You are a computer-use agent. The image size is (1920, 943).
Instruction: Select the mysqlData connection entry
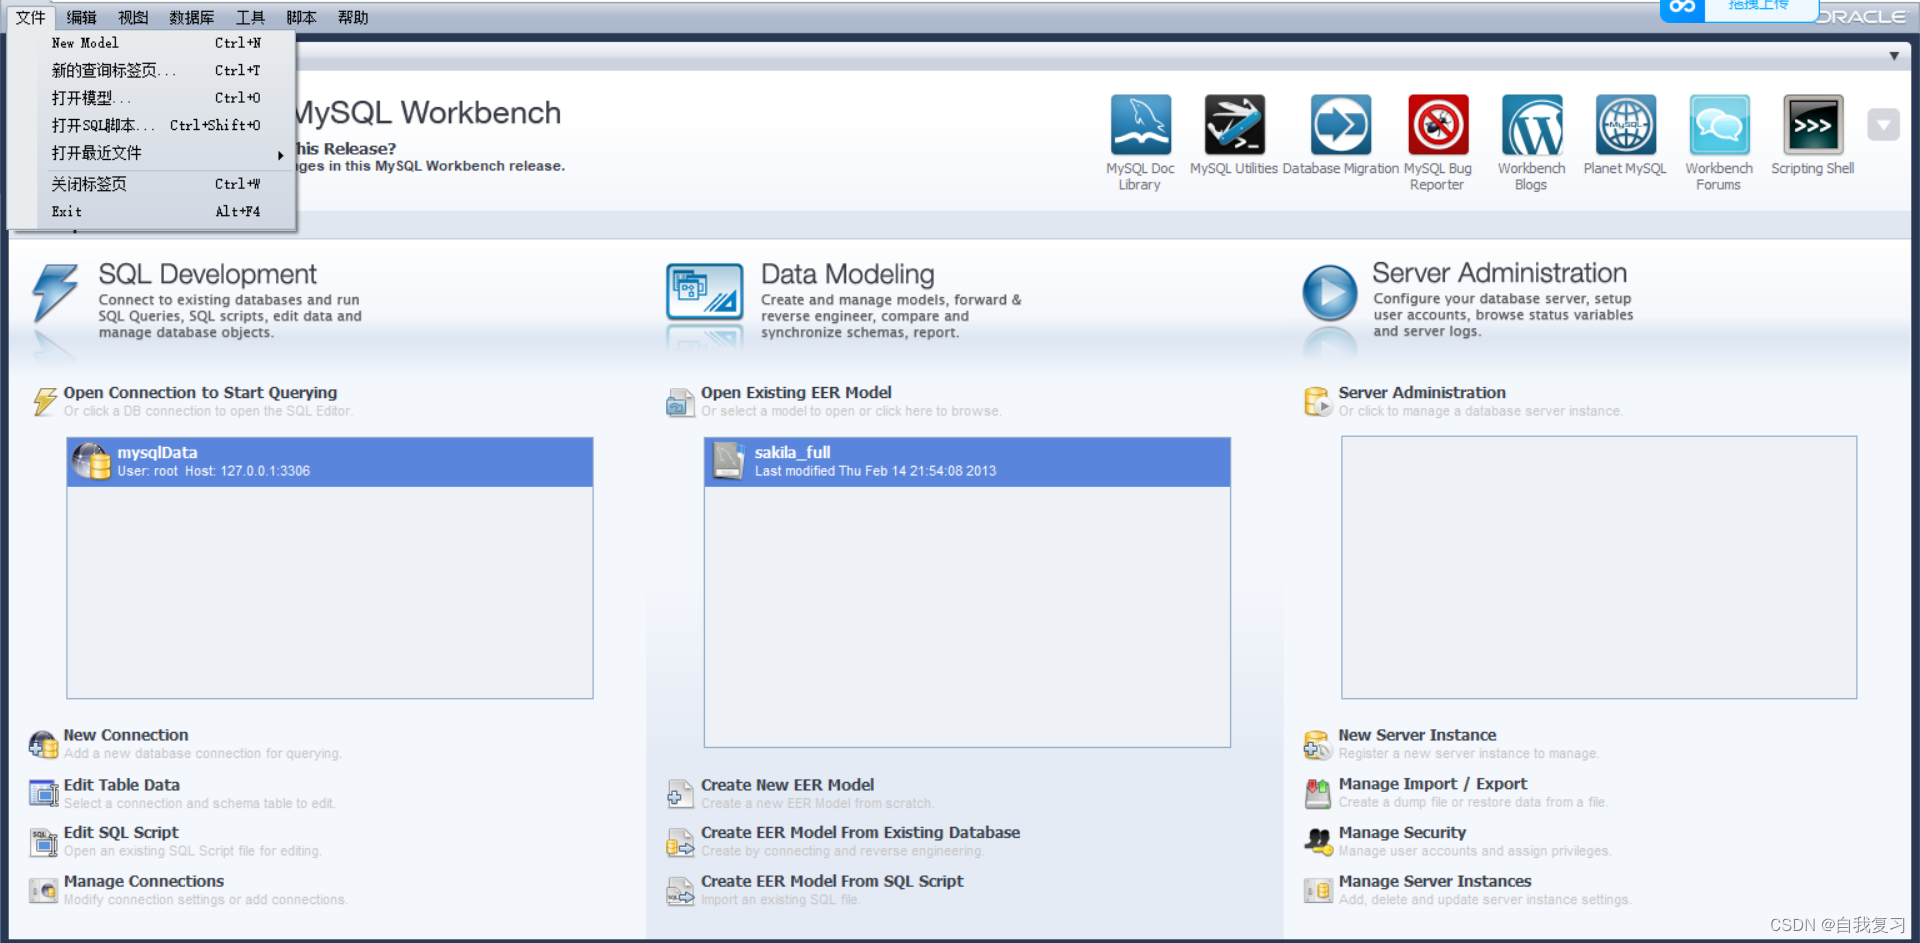[330, 462]
